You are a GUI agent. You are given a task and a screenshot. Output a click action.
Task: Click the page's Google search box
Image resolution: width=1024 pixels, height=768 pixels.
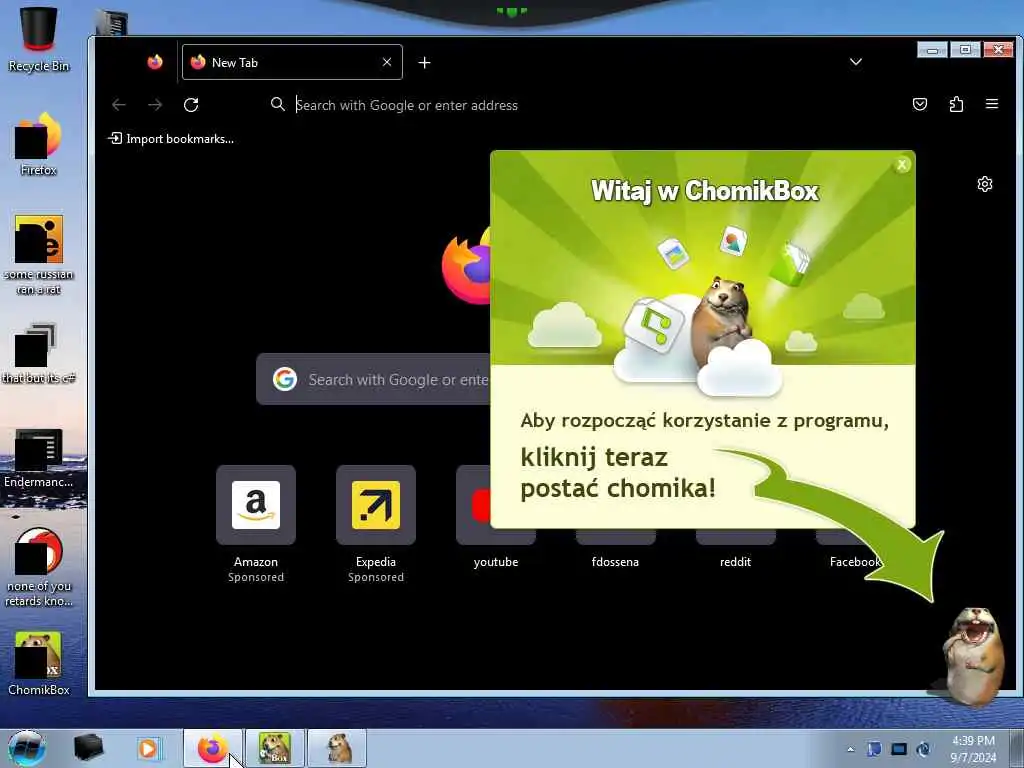[374, 379]
